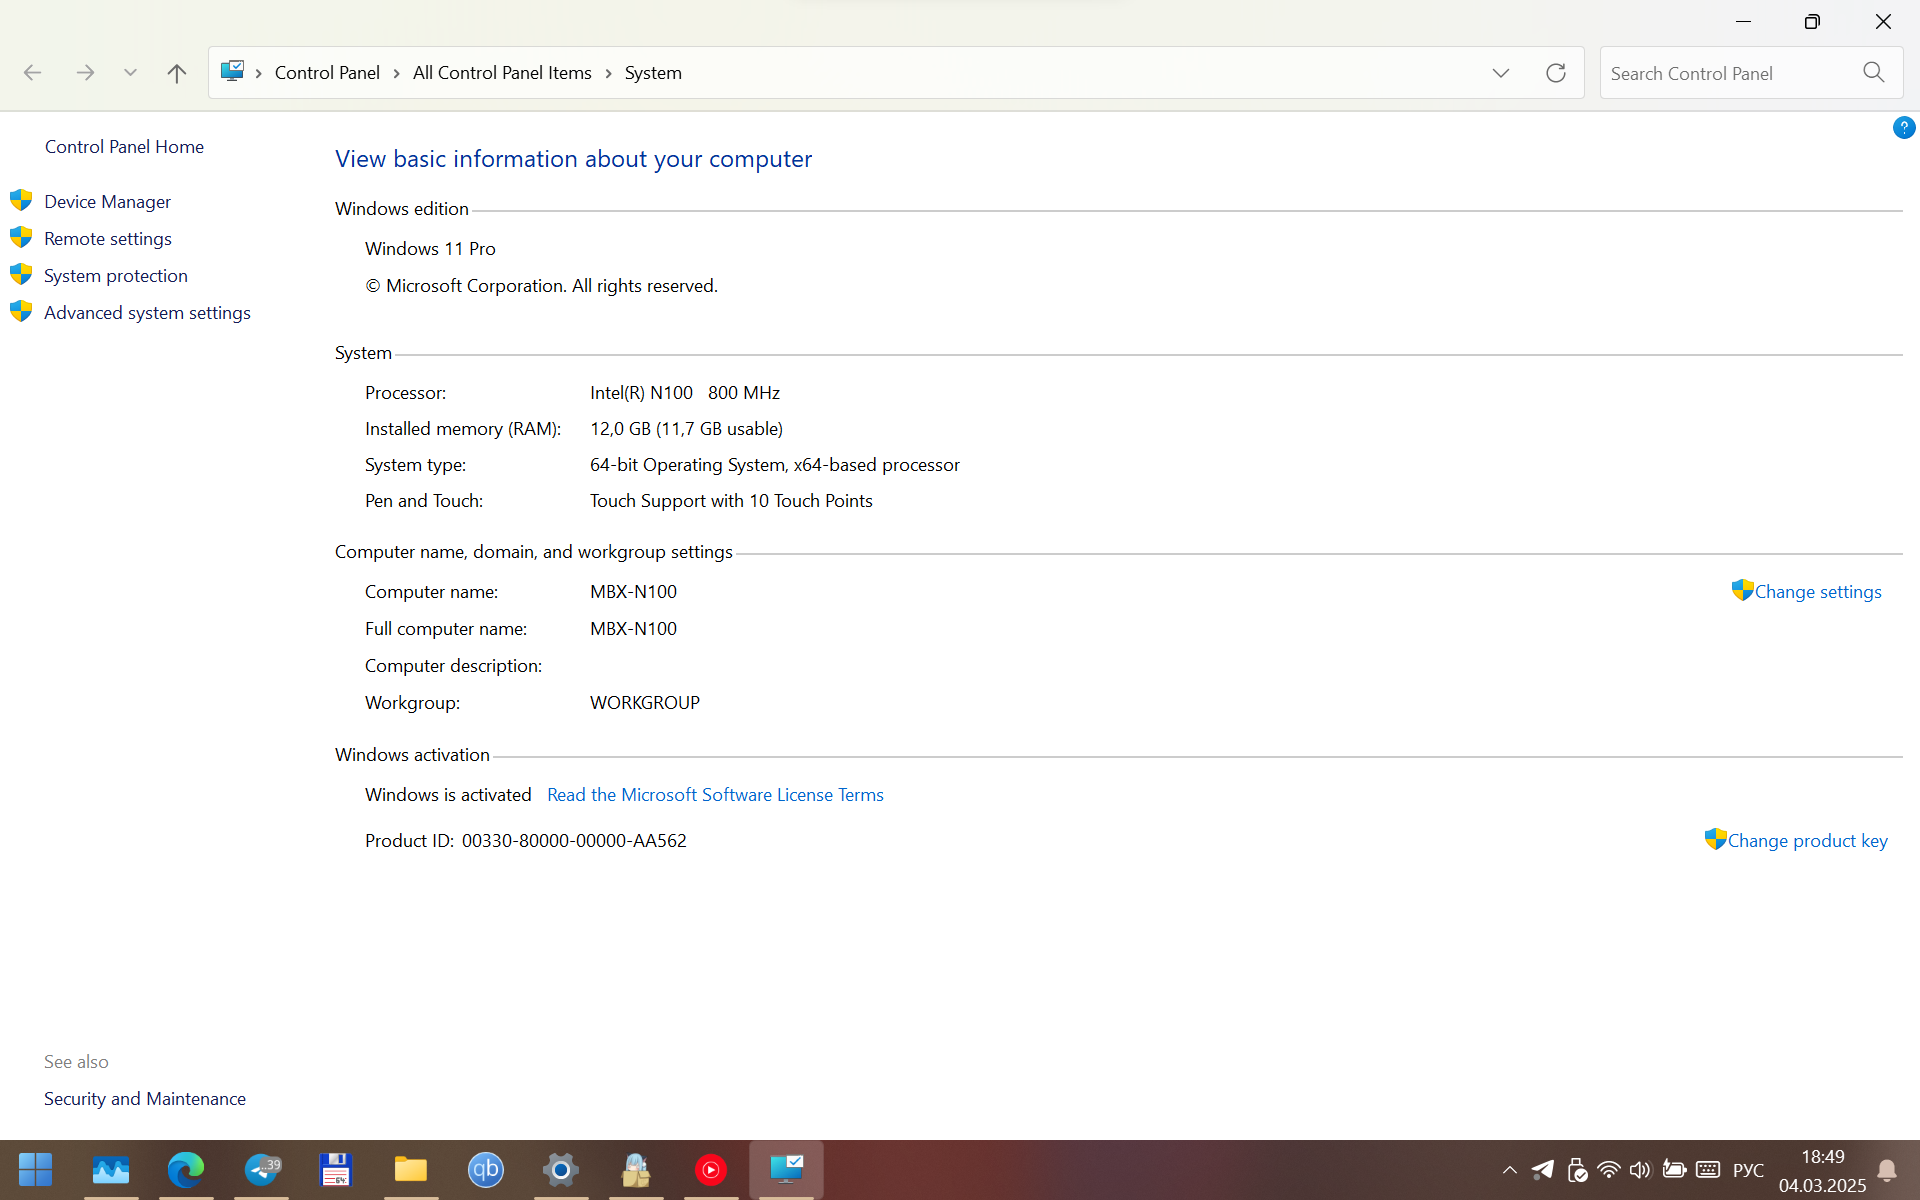Screen dimensions: 1920x1200
Task: Expand chevron after Control Panel breadcrumb
Action: (397, 73)
